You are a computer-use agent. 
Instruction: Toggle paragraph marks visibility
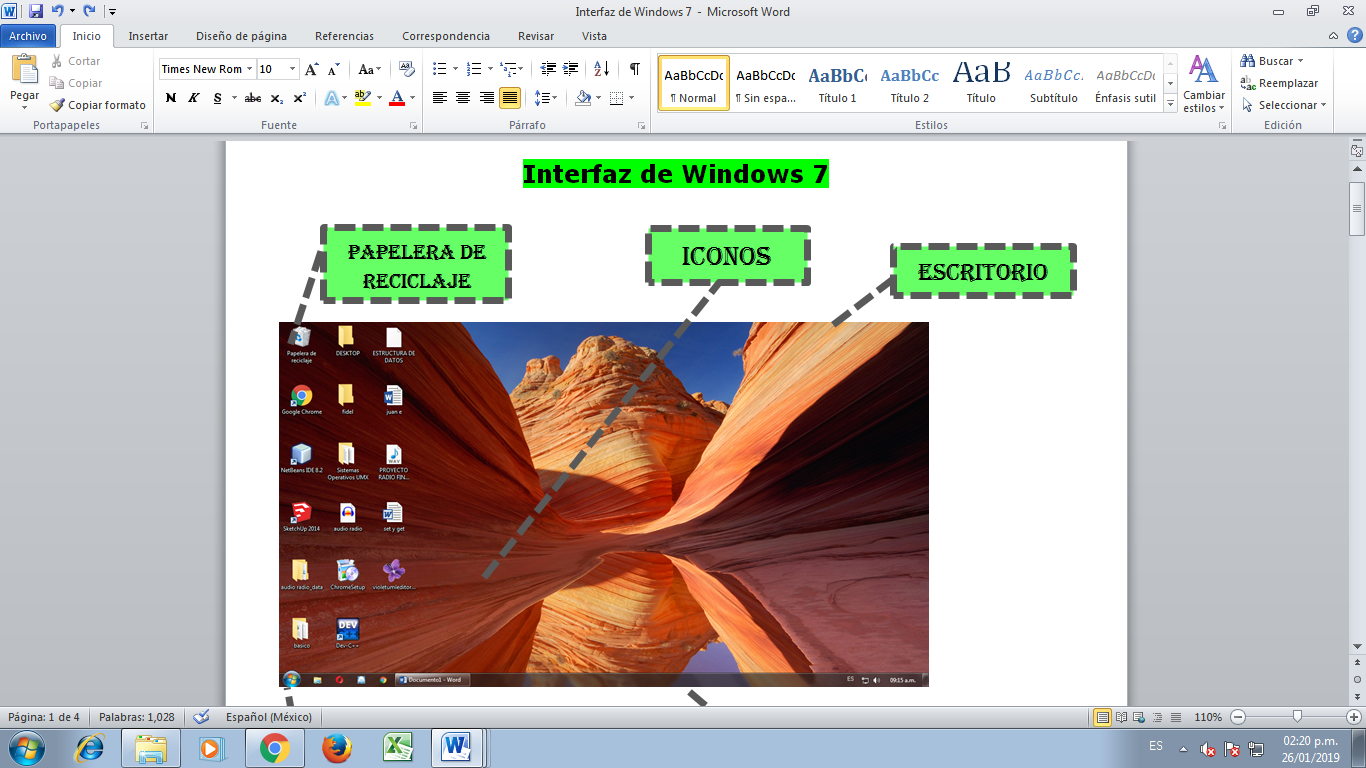634,70
